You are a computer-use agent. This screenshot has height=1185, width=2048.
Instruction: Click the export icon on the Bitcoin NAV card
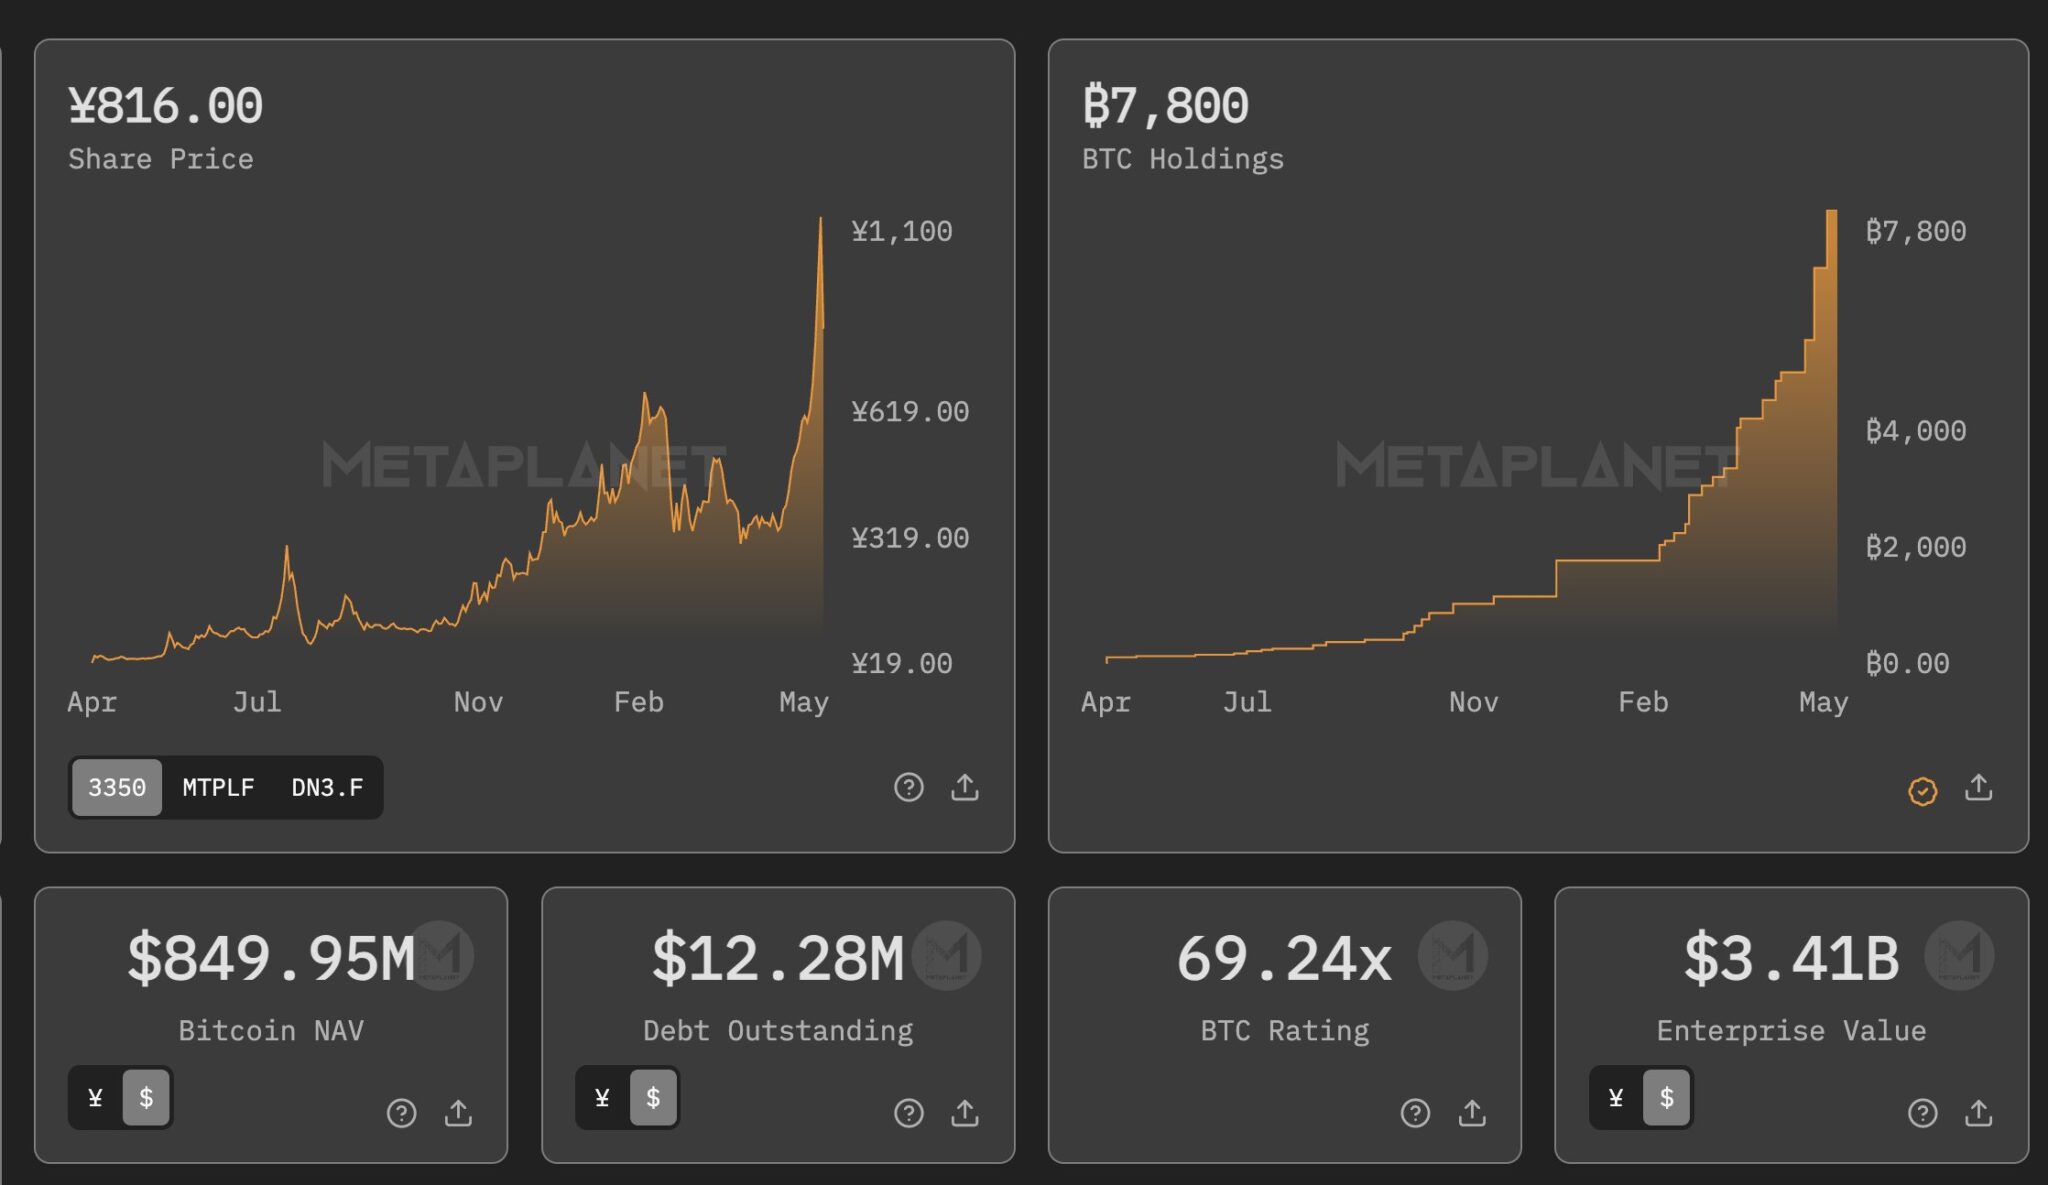click(x=459, y=1113)
